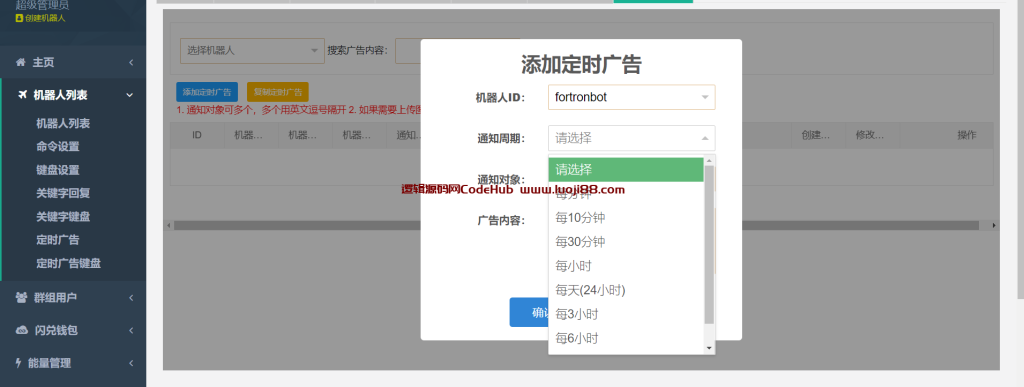Expand the 群组用户 sidebar chevron
The width and height of the screenshot is (1024, 387).
coord(131,298)
